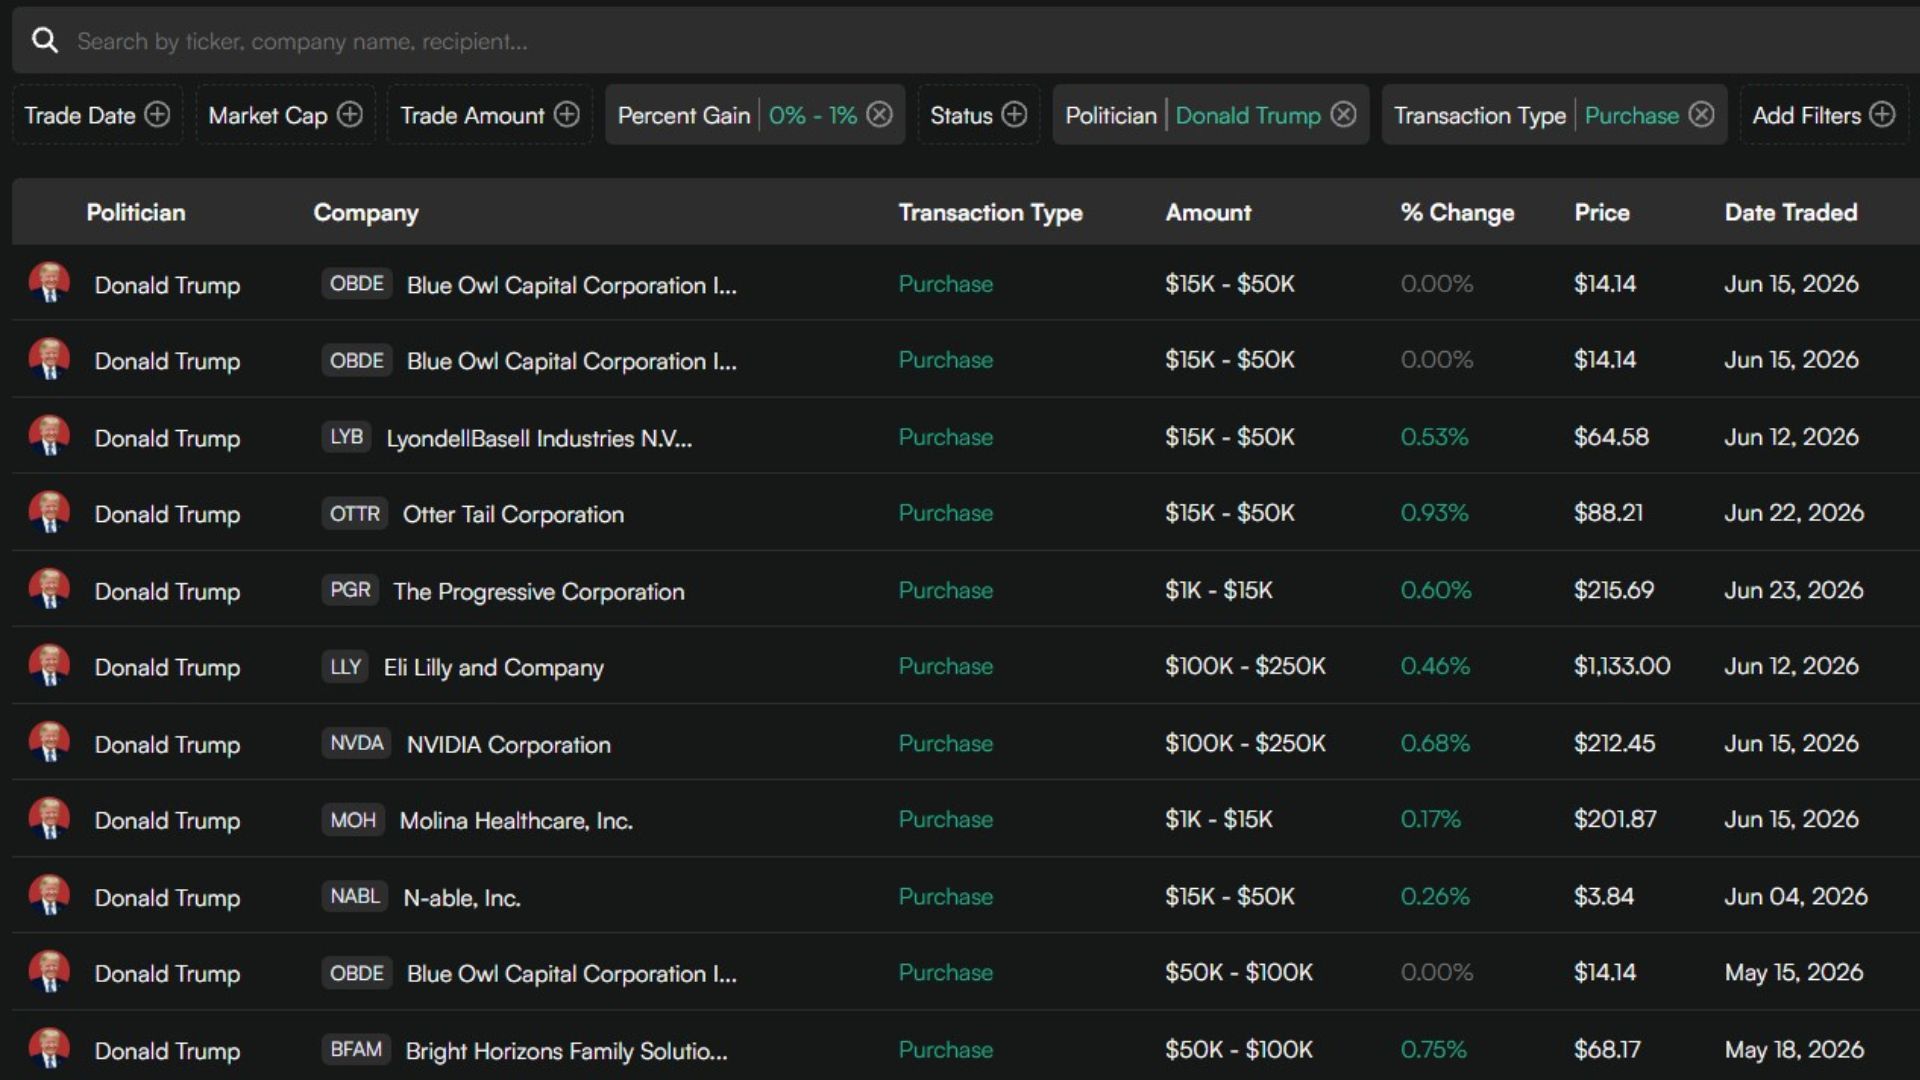The image size is (1920, 1080).
Task: Sort by the Transaction Type column header
Action: [x=990, y=212]
